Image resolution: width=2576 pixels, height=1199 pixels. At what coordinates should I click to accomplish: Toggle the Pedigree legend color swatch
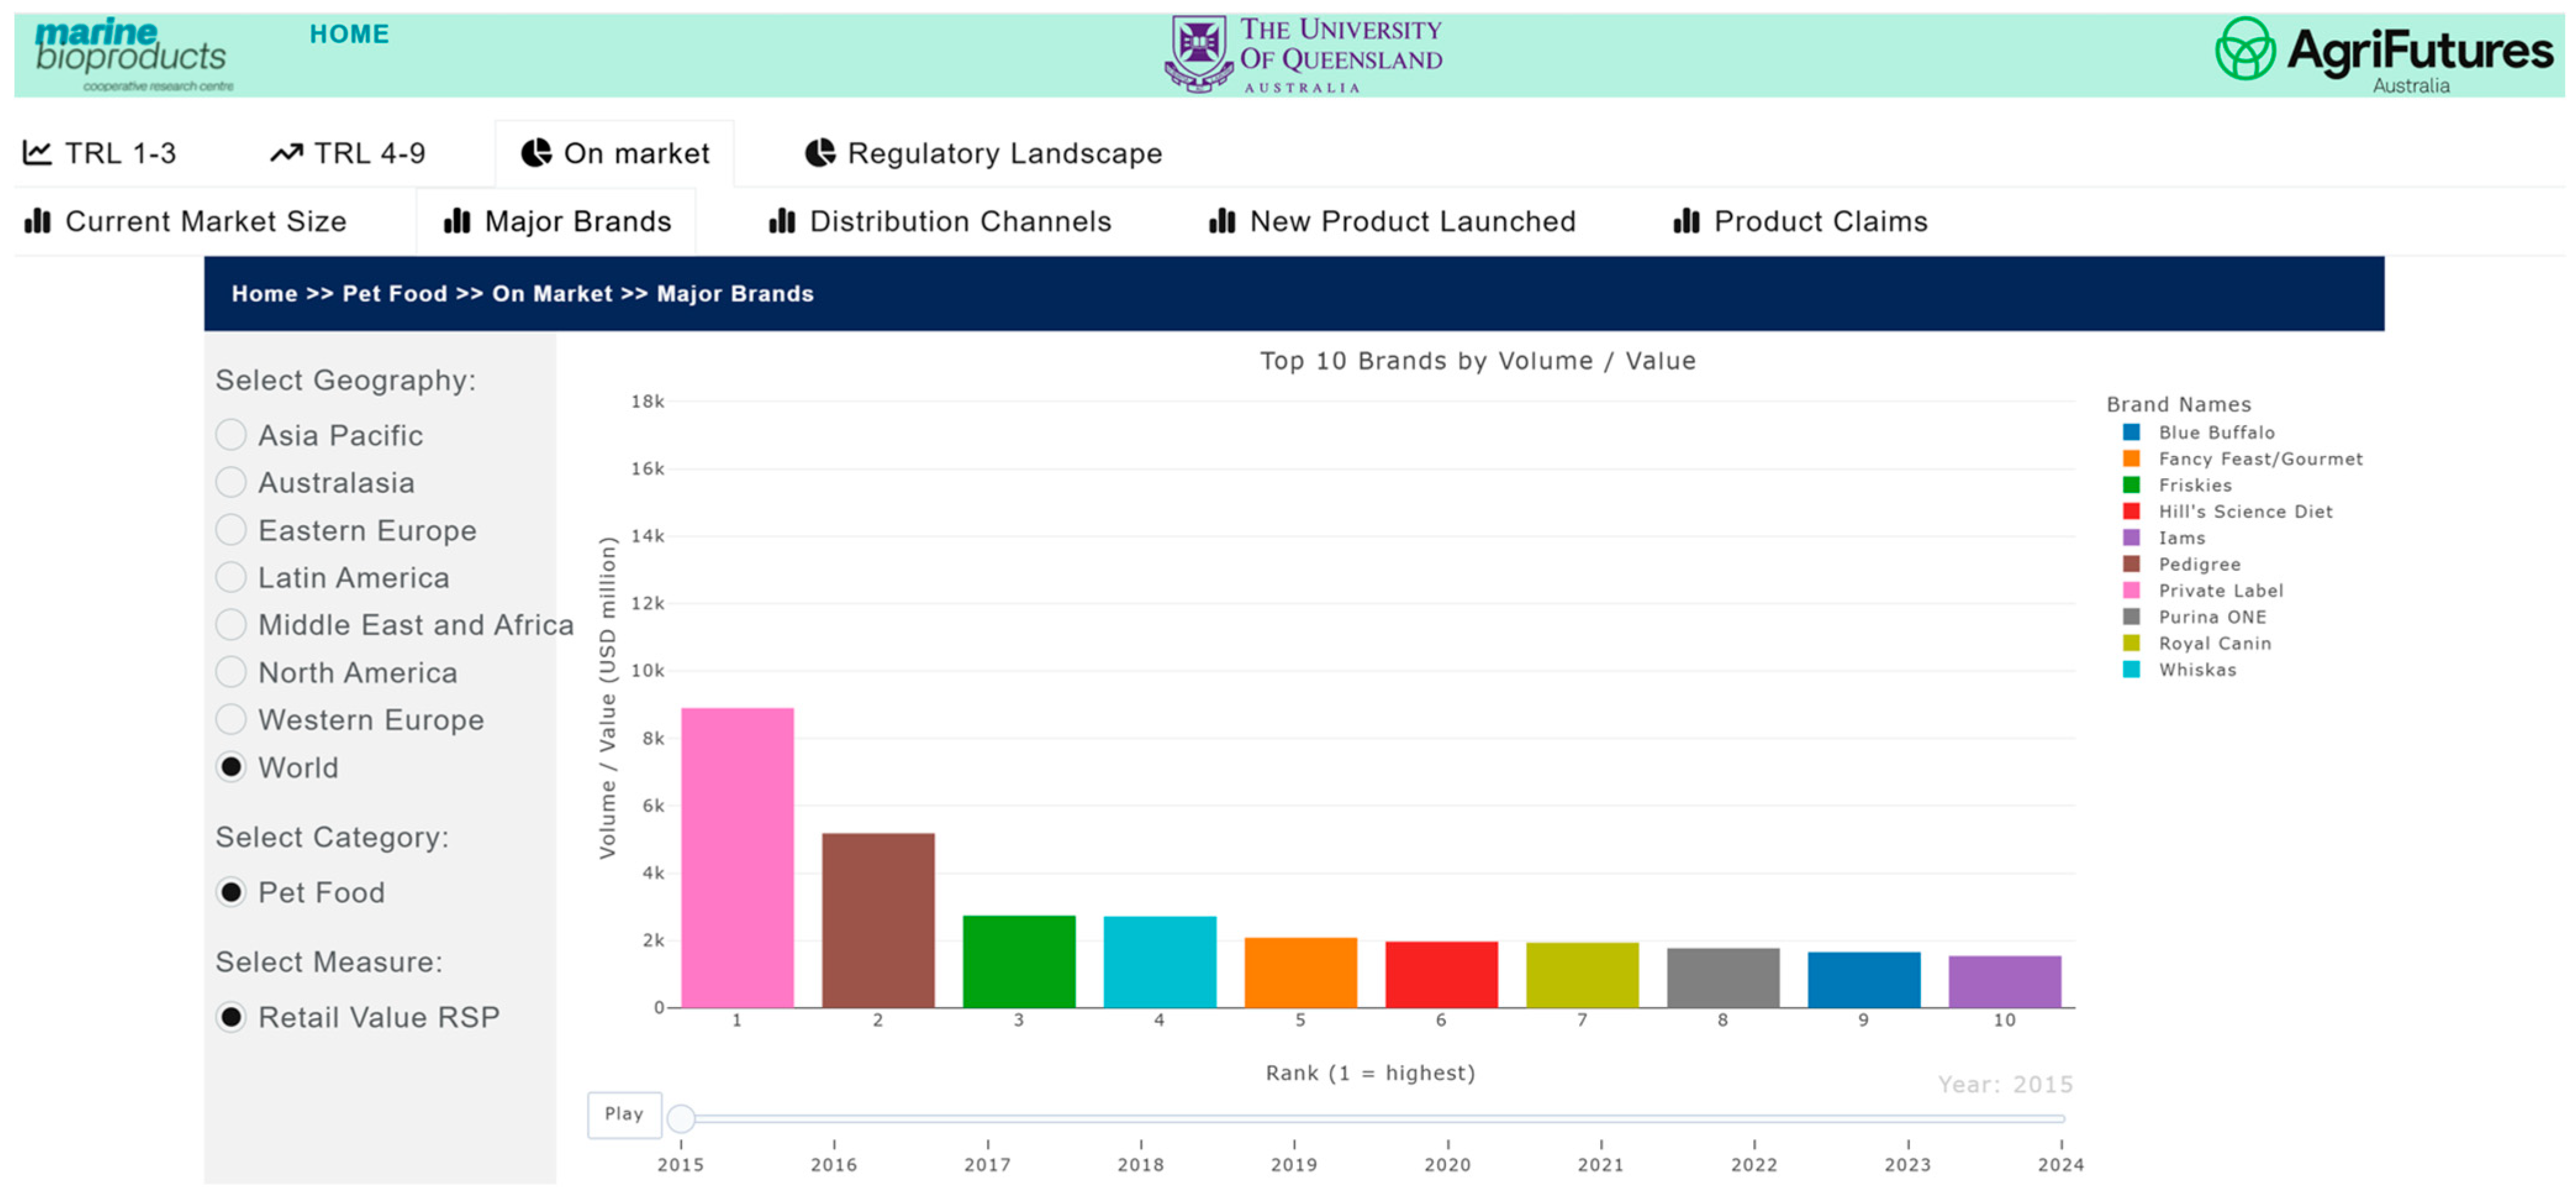point(2131,564)
